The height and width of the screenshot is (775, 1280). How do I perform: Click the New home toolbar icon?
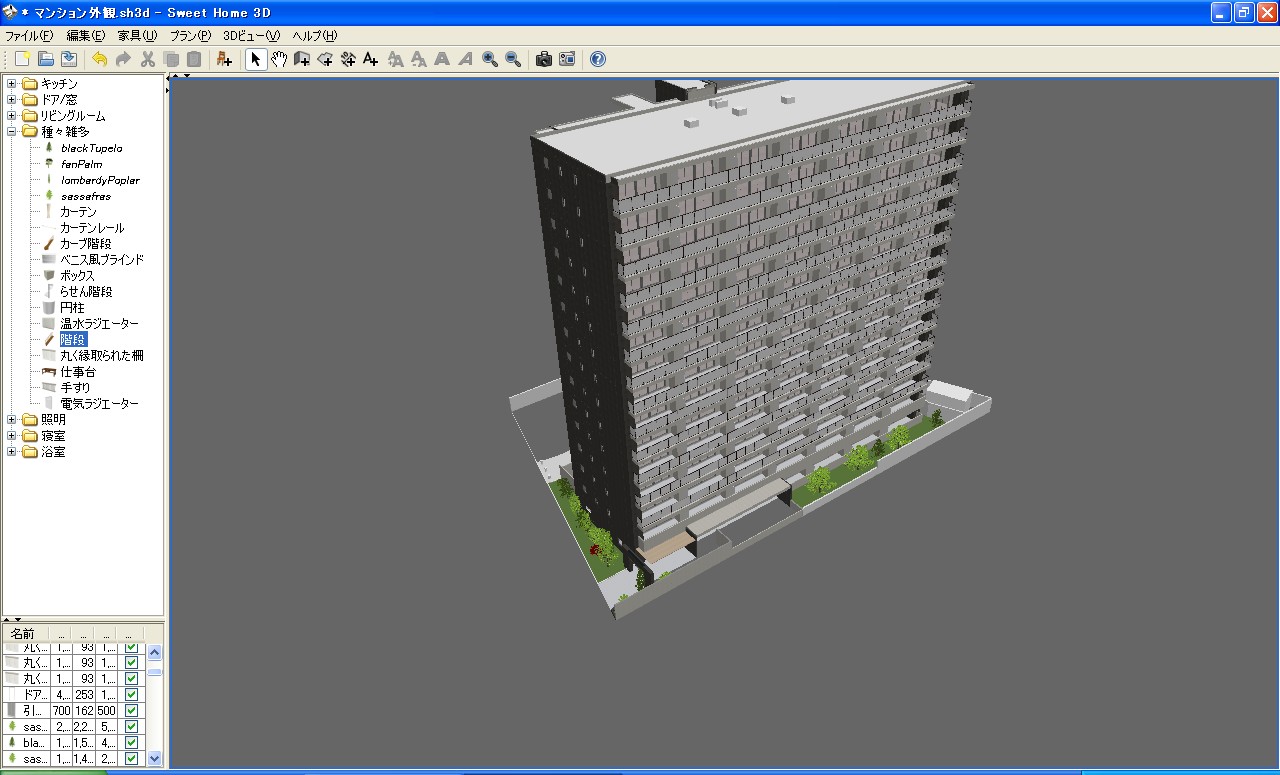tap(21, 60)
